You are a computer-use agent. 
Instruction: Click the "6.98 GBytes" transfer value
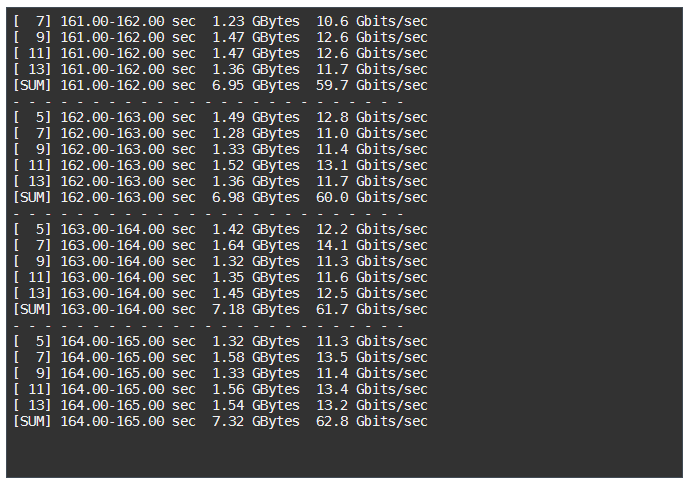click(256, 197)
